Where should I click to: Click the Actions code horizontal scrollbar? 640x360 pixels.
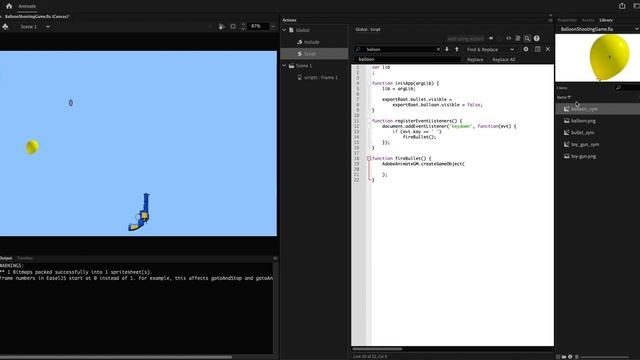click(x=377, y=349)
